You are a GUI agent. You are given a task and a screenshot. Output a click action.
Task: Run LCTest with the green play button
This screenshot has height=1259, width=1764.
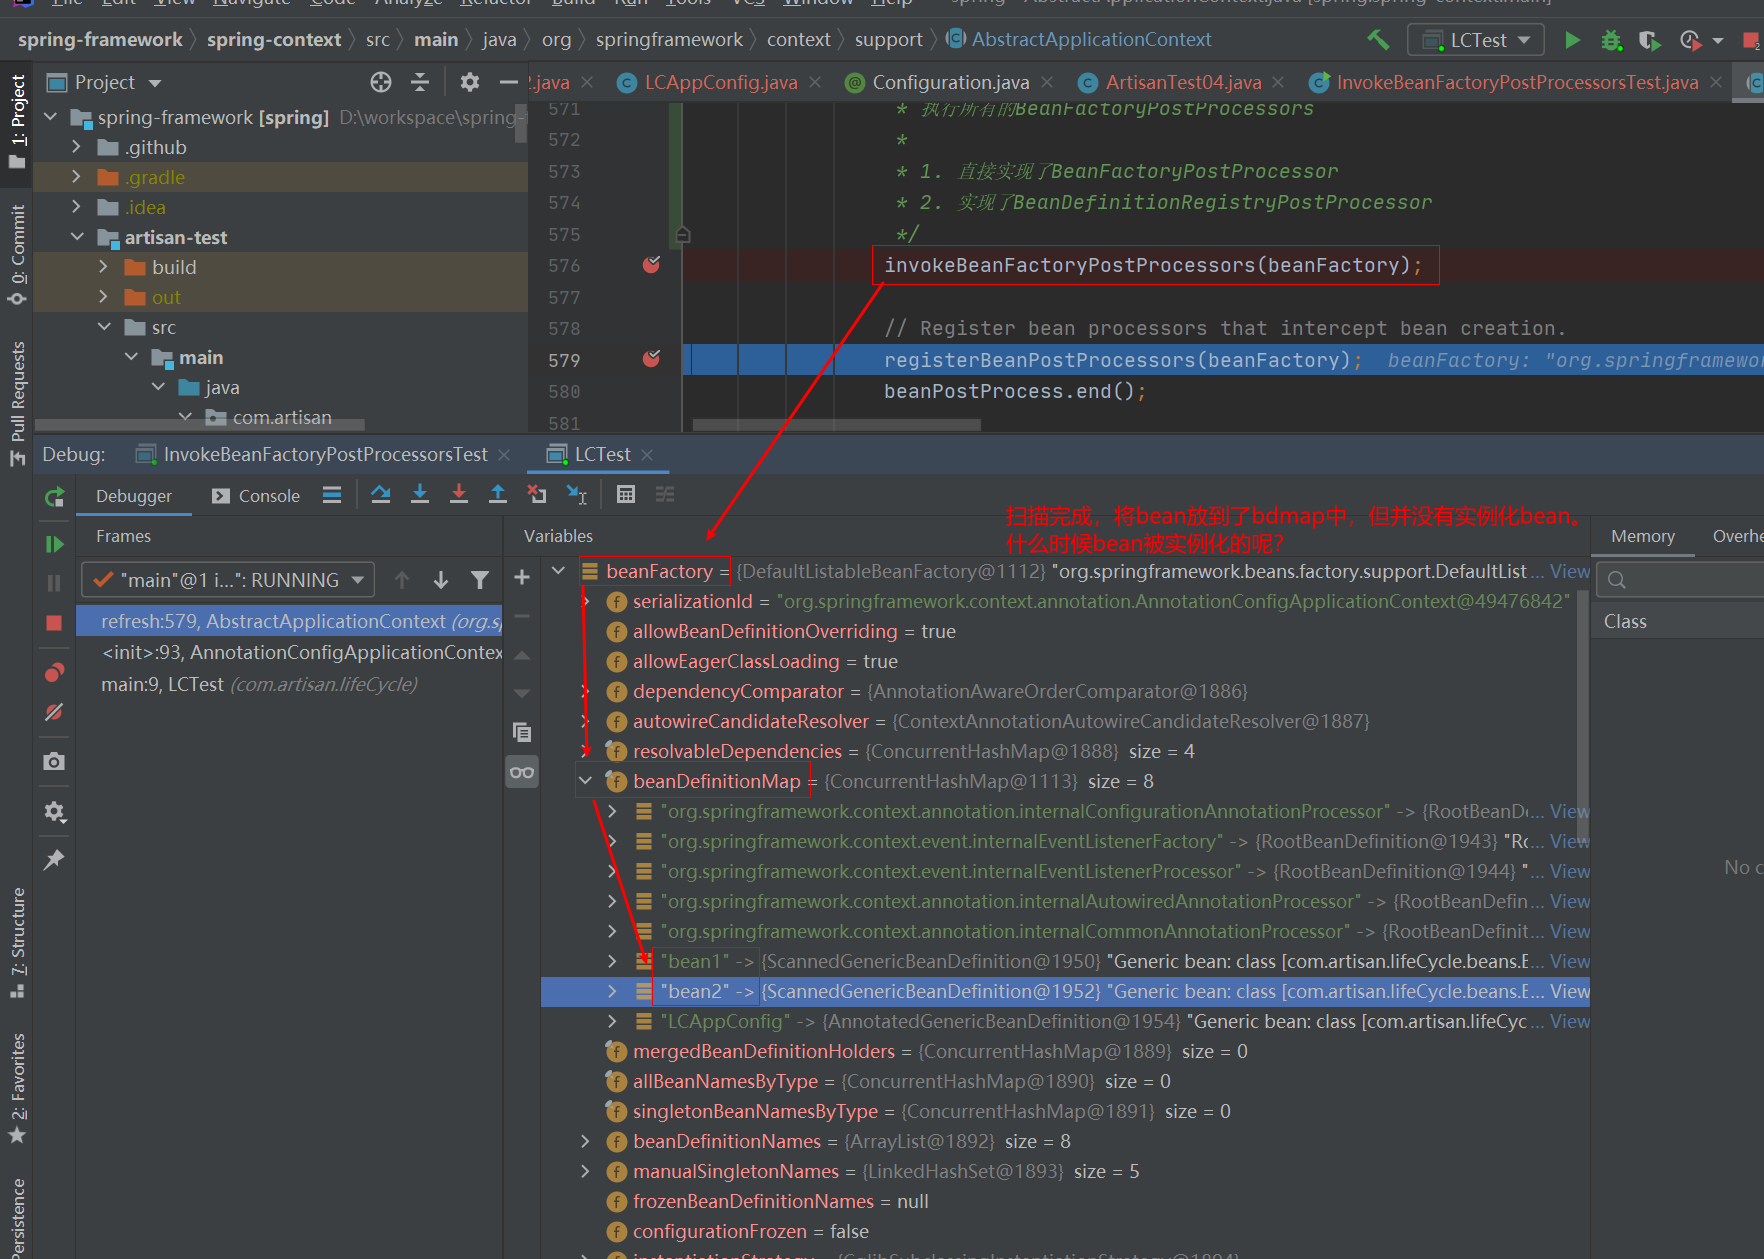coord(1572,40)
